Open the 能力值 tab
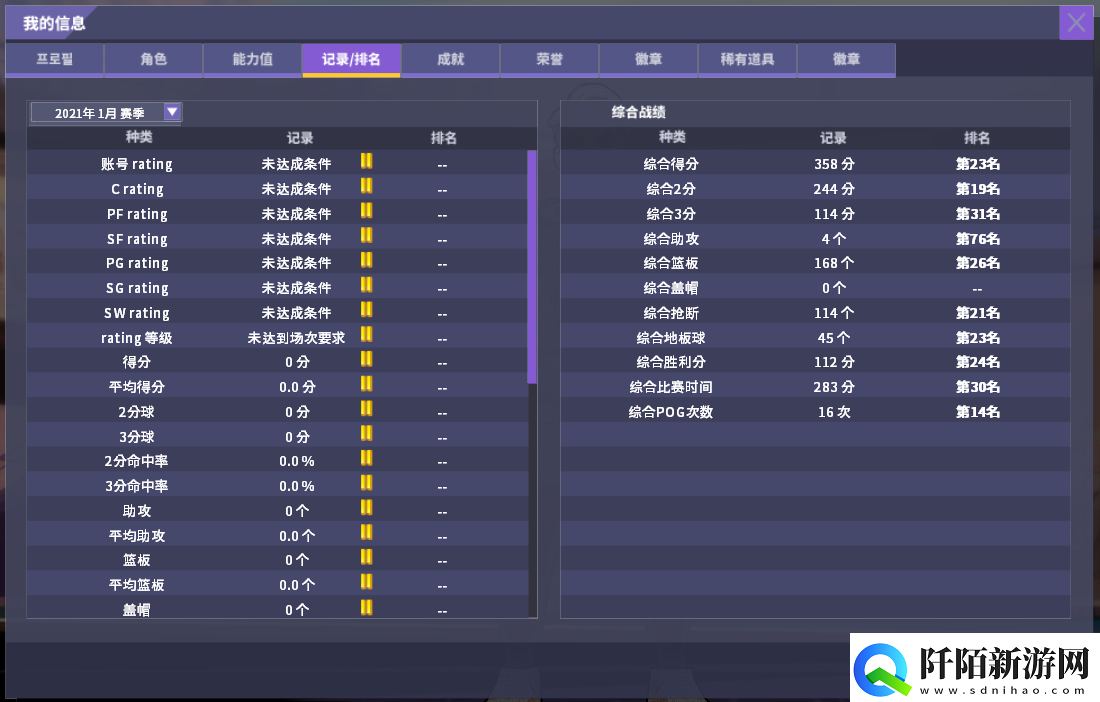1100x702 pixels. tap(252, 60)
